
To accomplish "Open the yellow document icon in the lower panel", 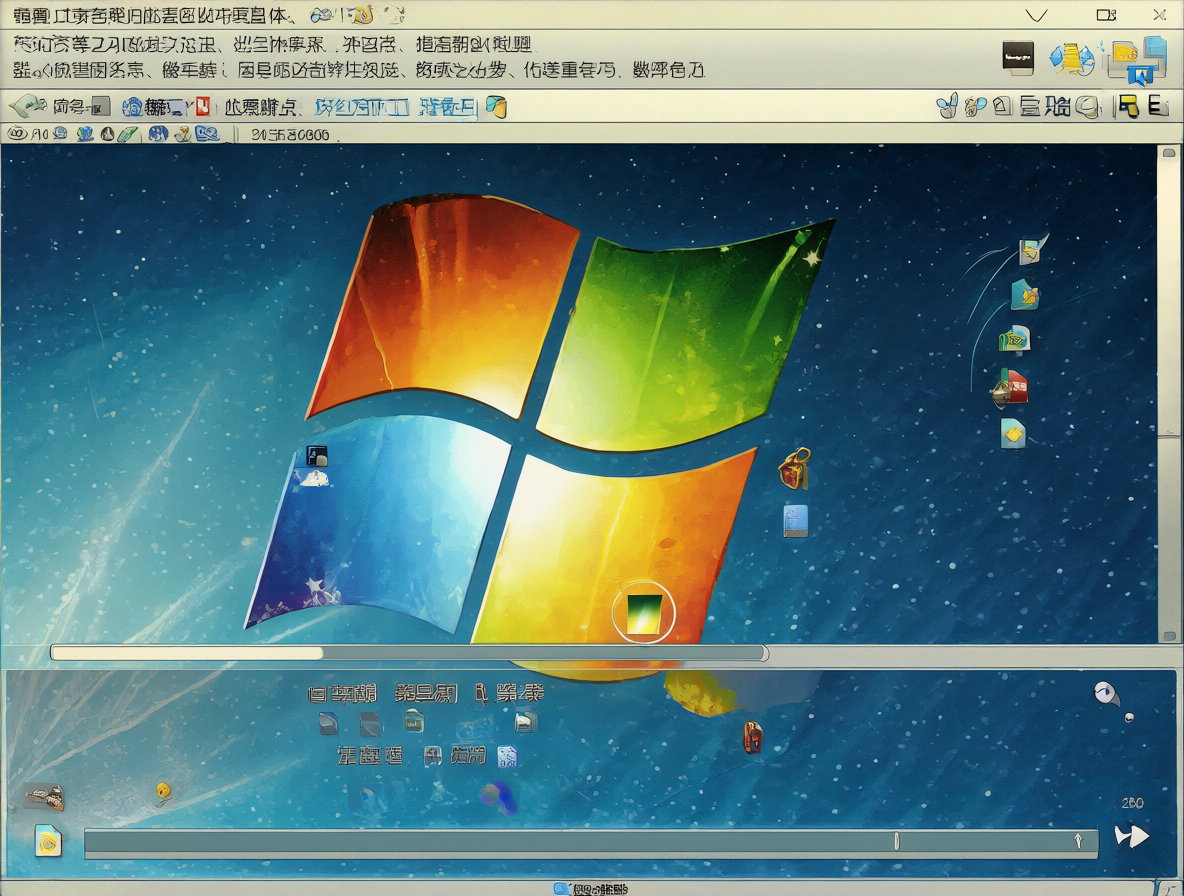I will coord(48,840).
